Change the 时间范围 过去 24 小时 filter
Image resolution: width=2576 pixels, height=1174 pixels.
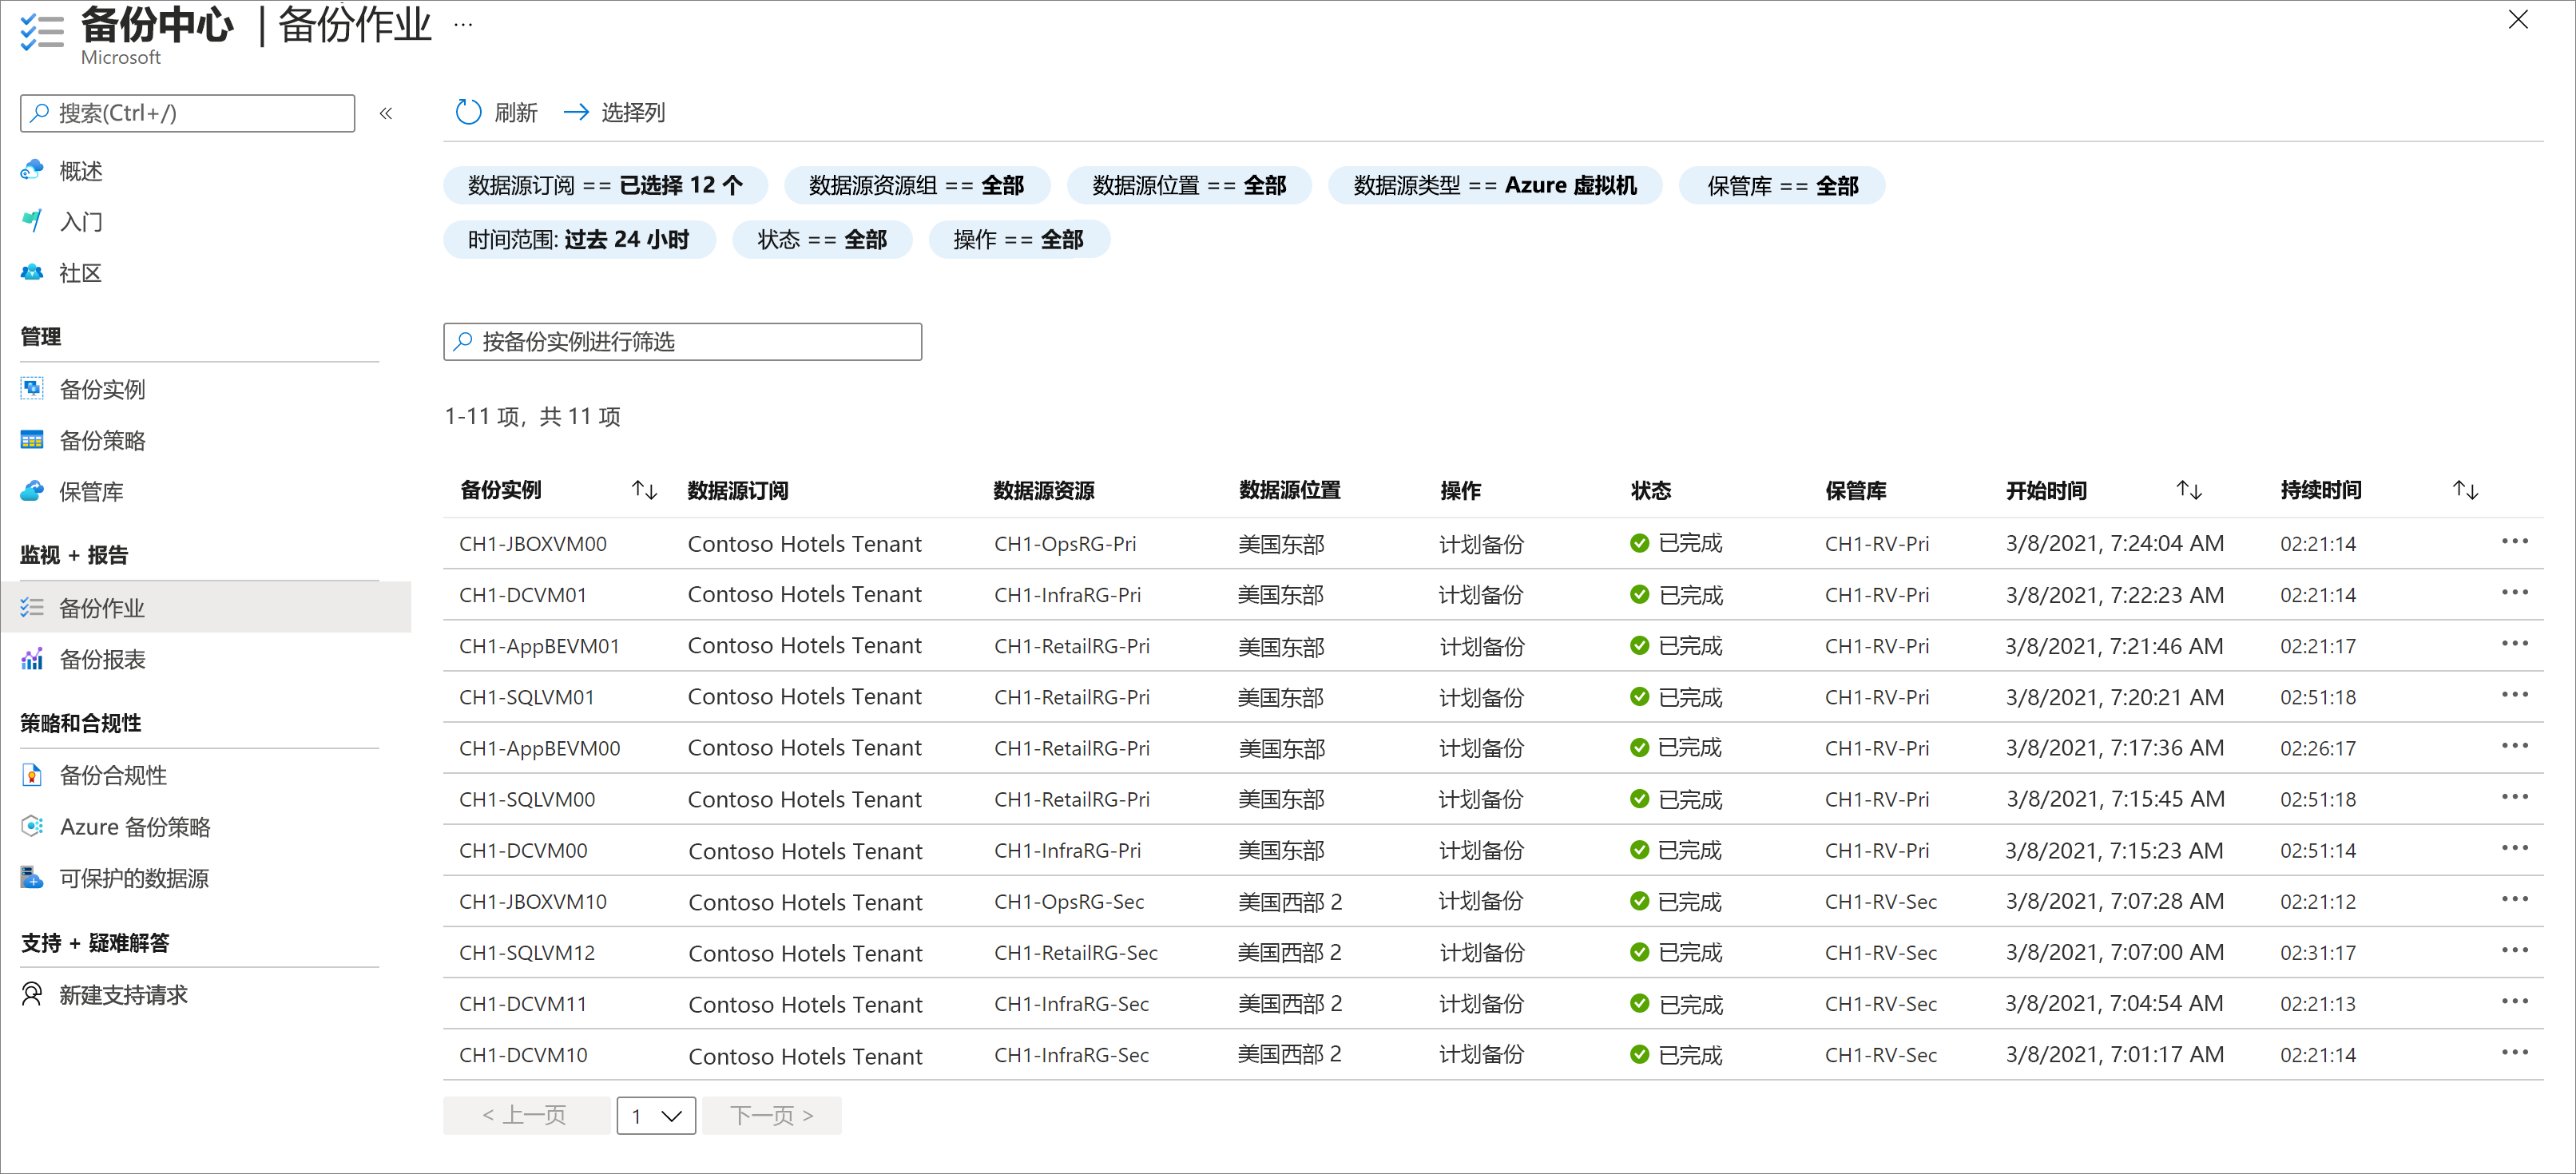tap(579, 239)
